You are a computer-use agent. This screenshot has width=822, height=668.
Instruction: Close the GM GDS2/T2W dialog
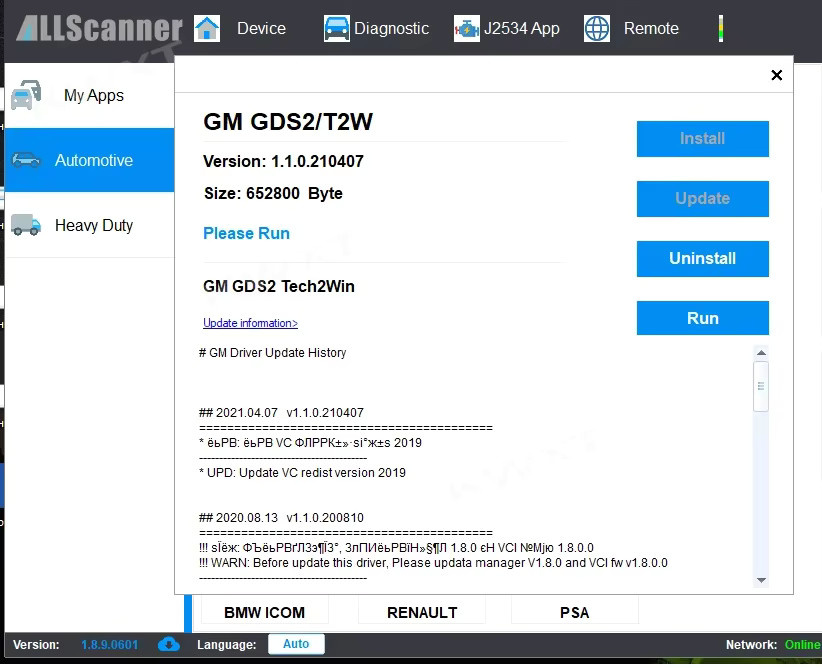[x=777, y=75]
